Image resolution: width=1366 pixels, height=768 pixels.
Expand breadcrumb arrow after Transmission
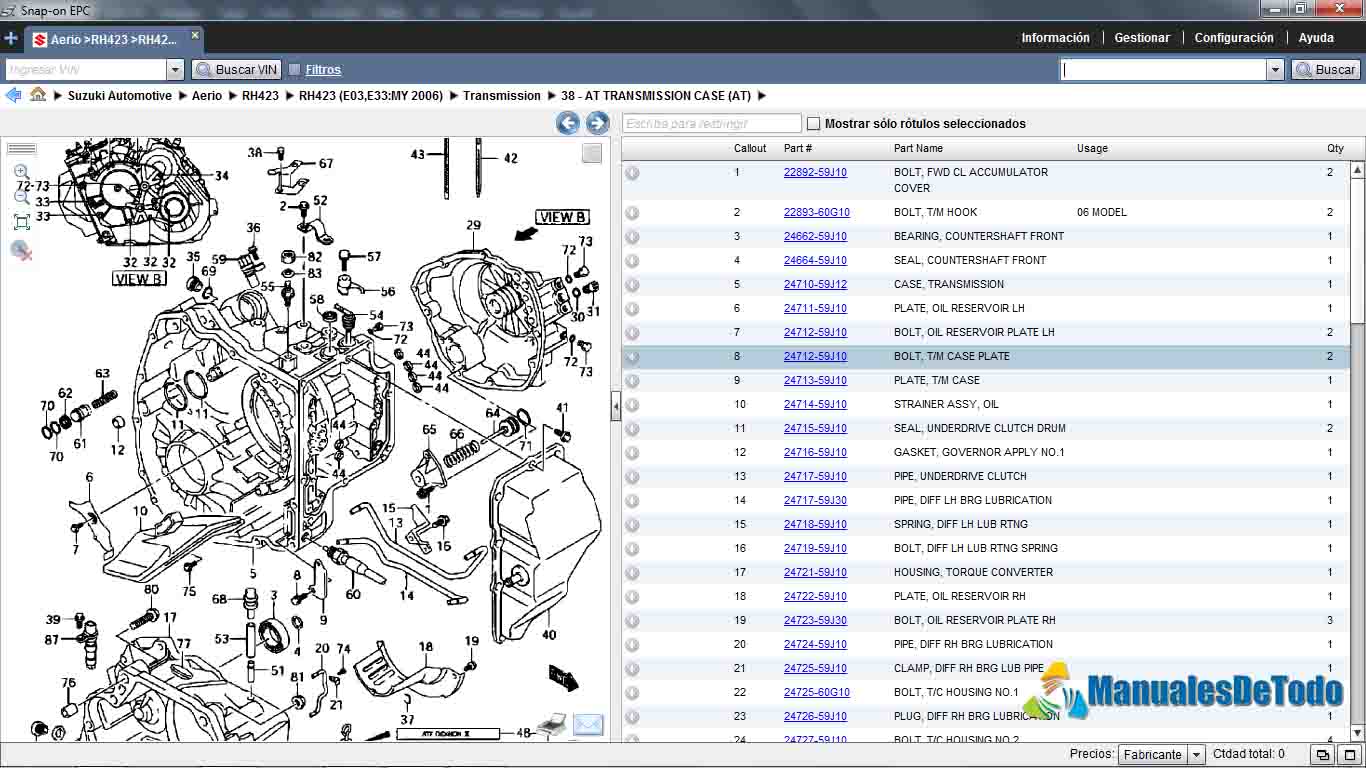click(551, 96)
